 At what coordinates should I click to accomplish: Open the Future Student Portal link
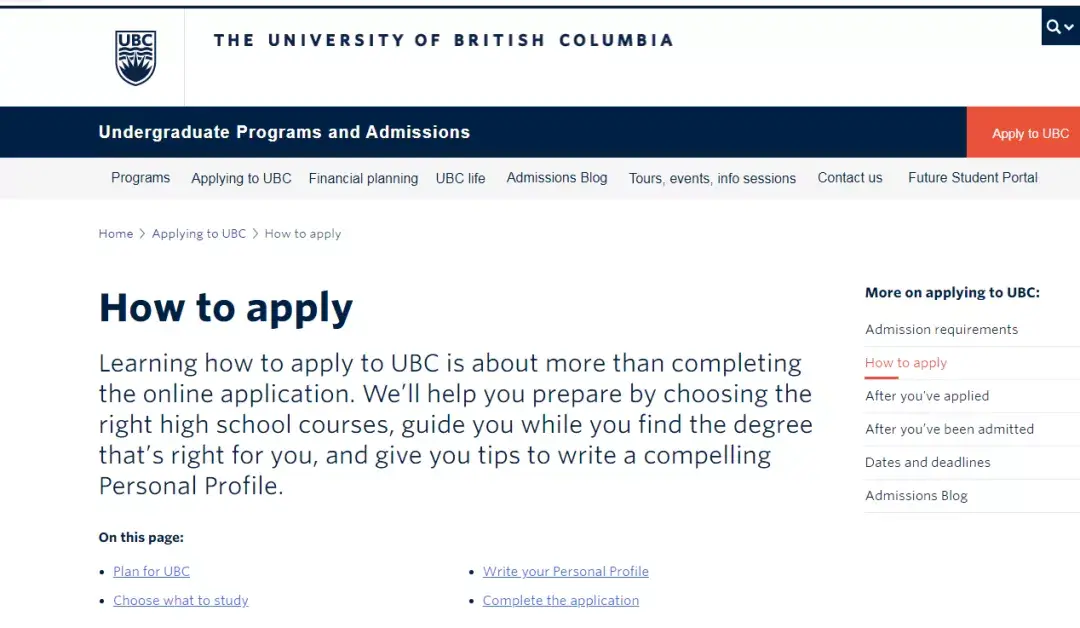point(972,178)
